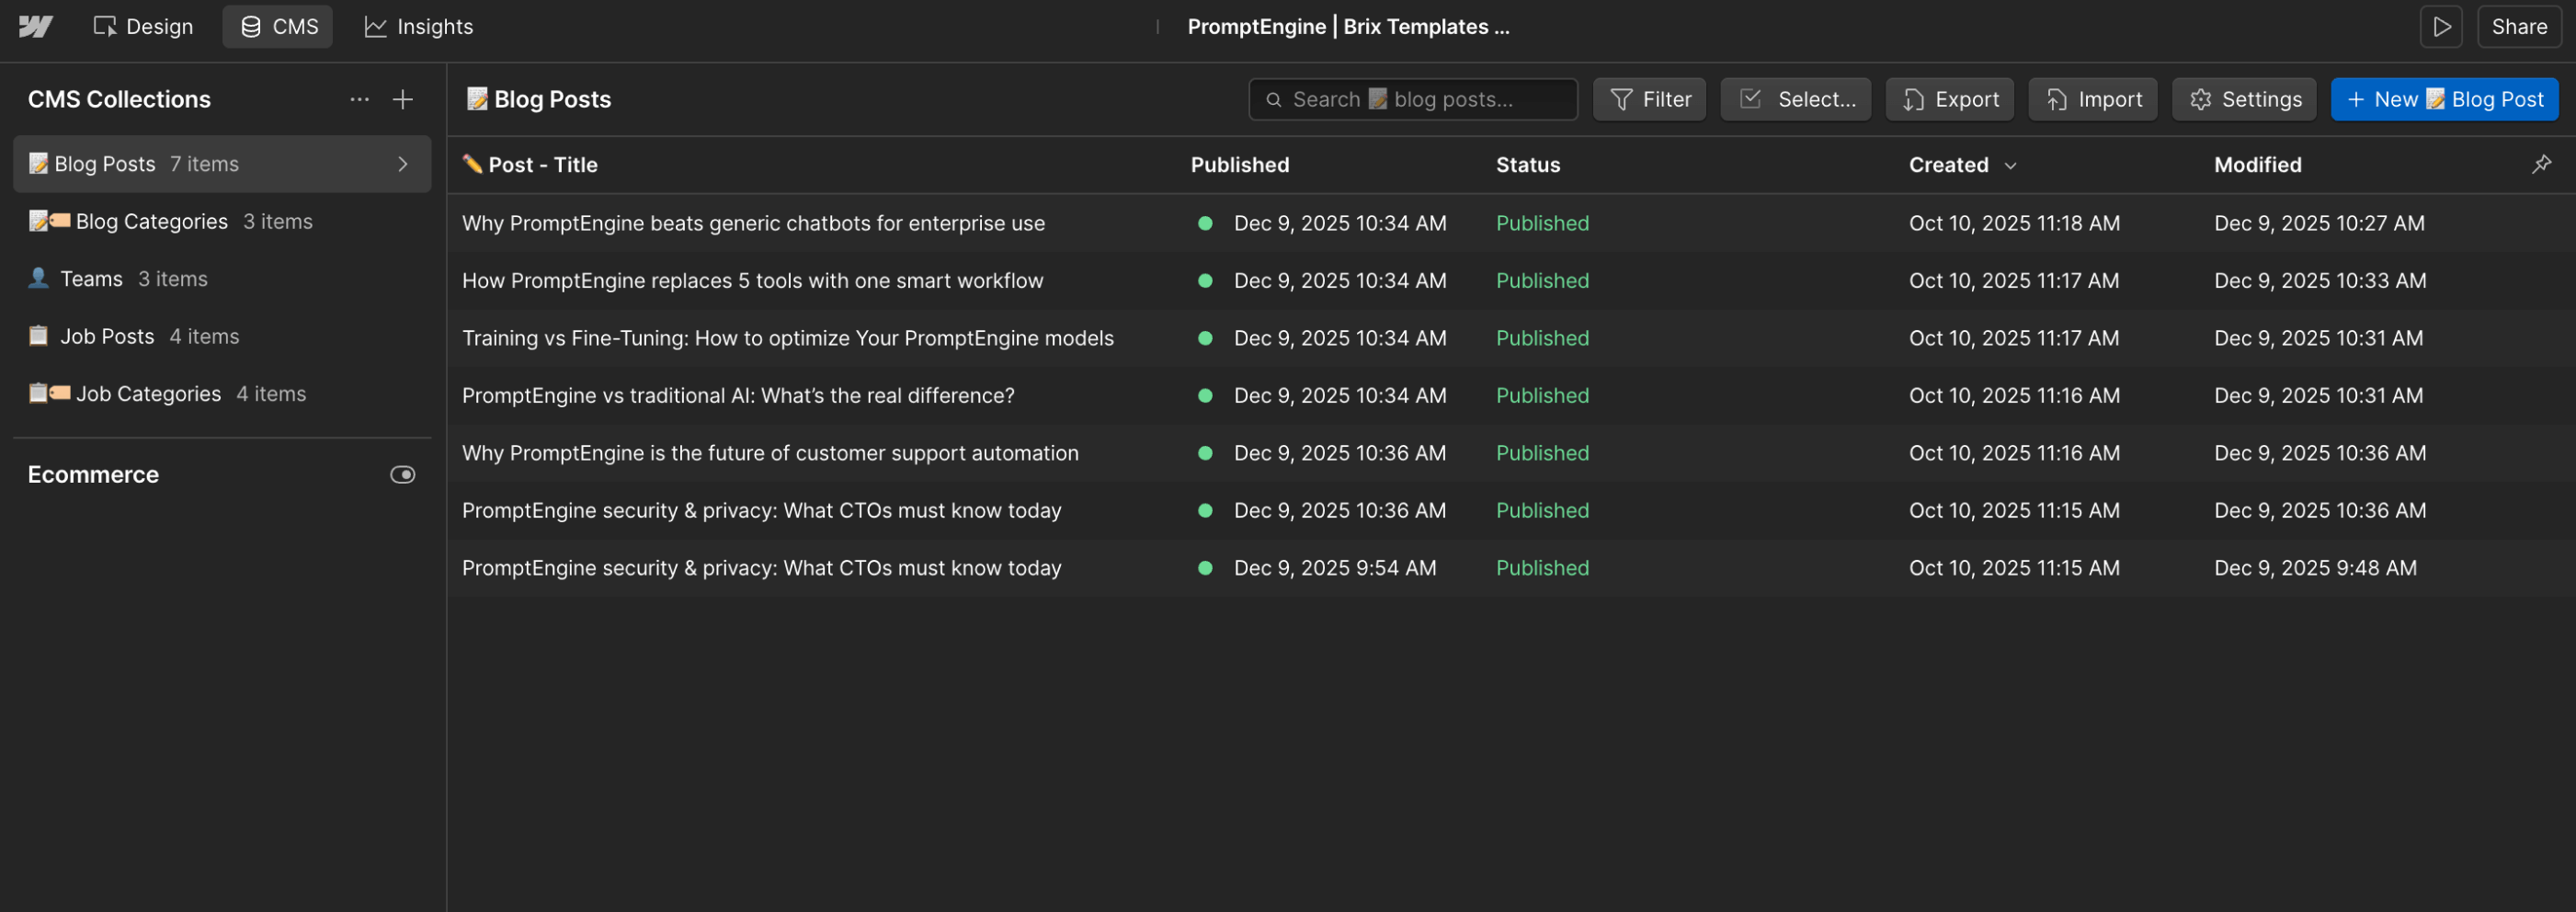Screen dimensions: 2576x912
Task: Click the blog posts search field
Action: coord(1412,99)
